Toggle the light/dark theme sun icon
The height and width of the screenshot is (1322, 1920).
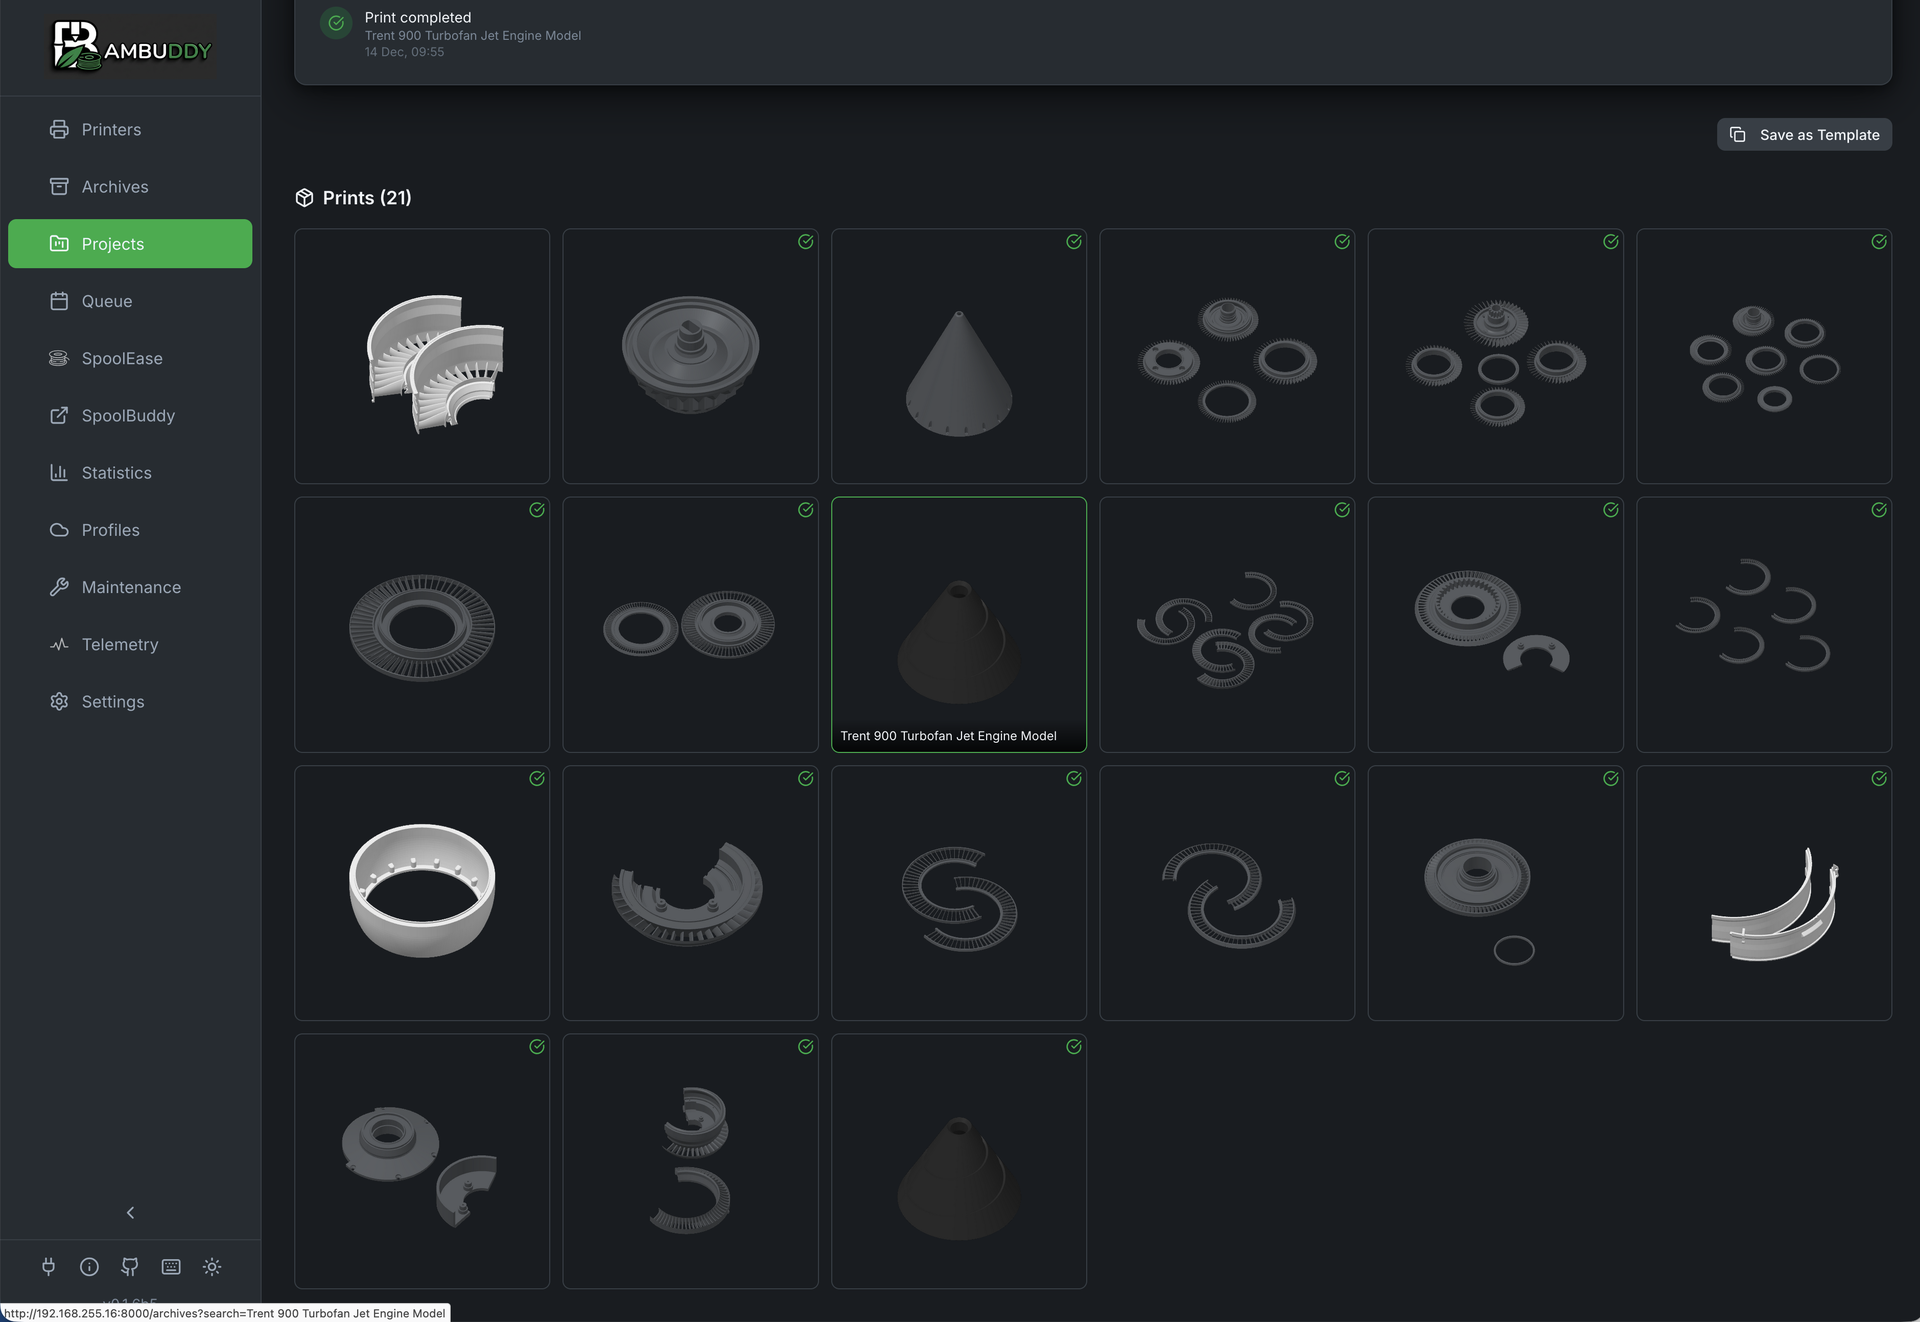(x=212, y=1267)
